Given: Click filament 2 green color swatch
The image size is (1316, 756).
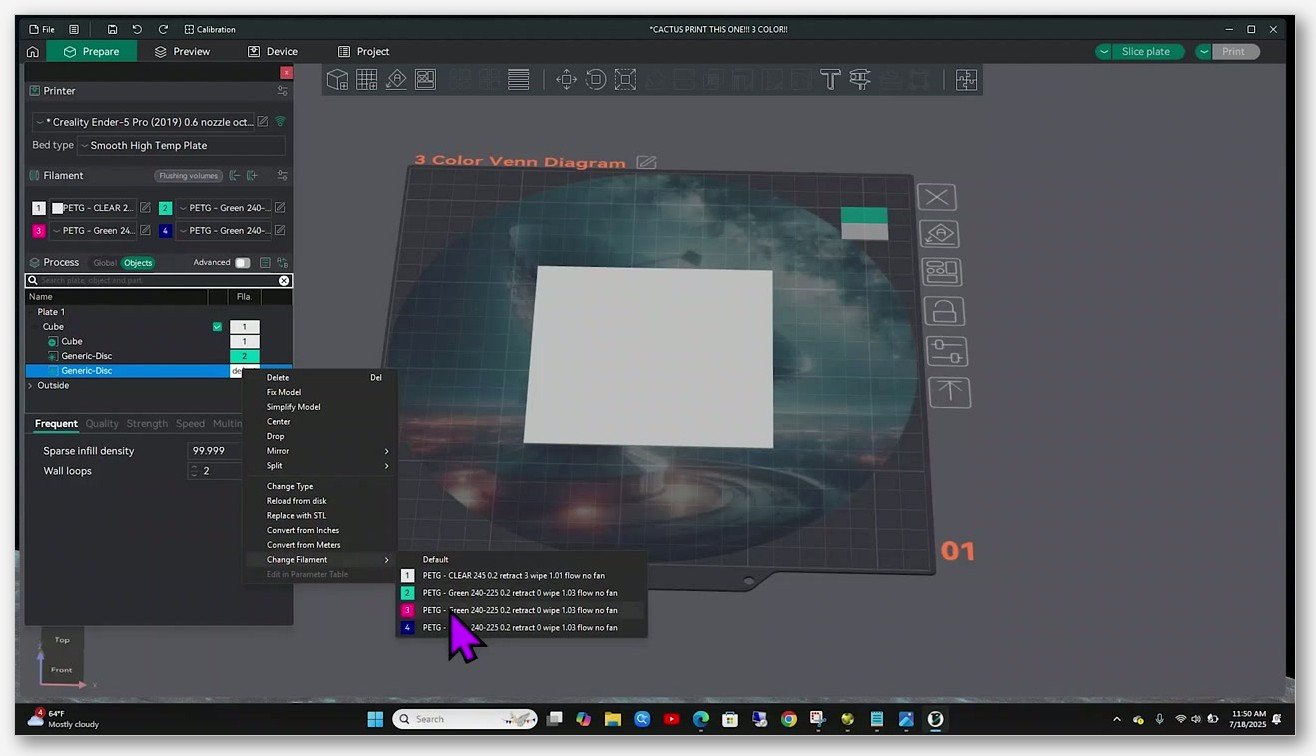Looking at the screenshot, I should pos(165,208).
